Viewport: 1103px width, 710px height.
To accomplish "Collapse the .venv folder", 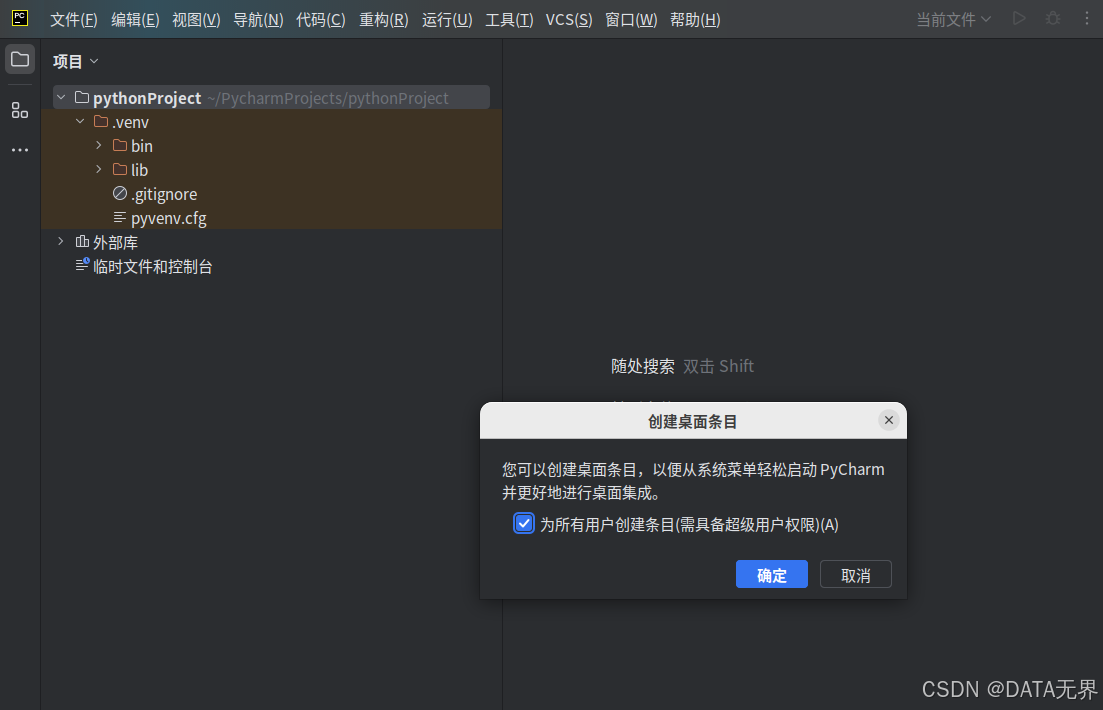I will 80,121.
